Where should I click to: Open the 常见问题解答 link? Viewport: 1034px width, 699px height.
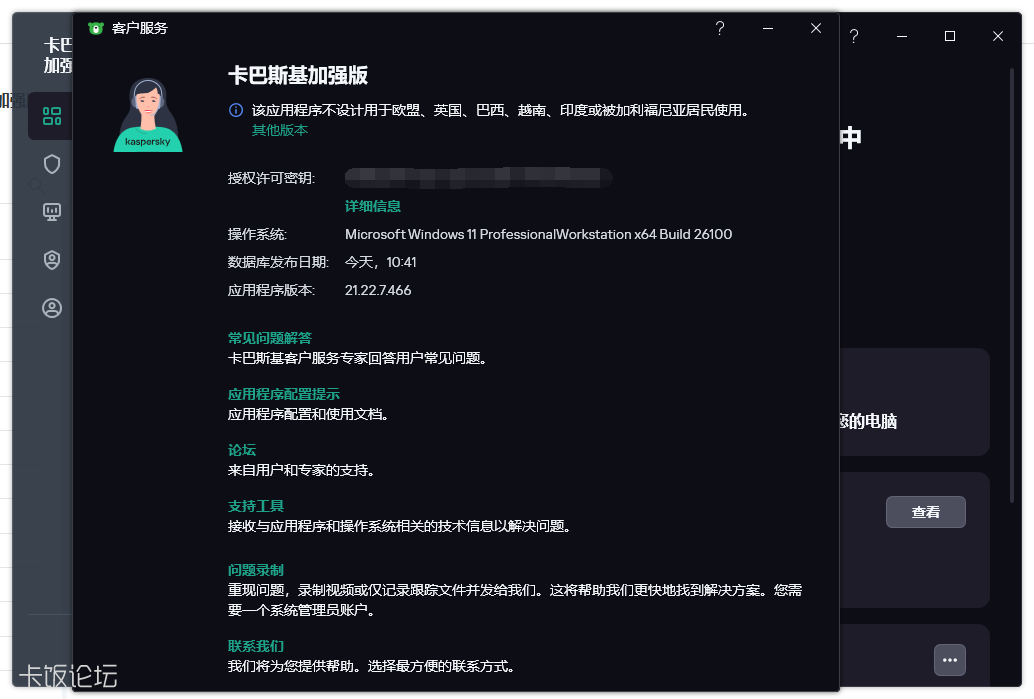270,338
